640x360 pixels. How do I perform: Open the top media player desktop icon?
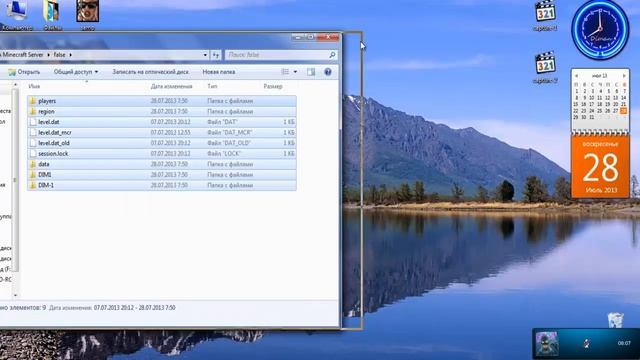click(545, 15)
